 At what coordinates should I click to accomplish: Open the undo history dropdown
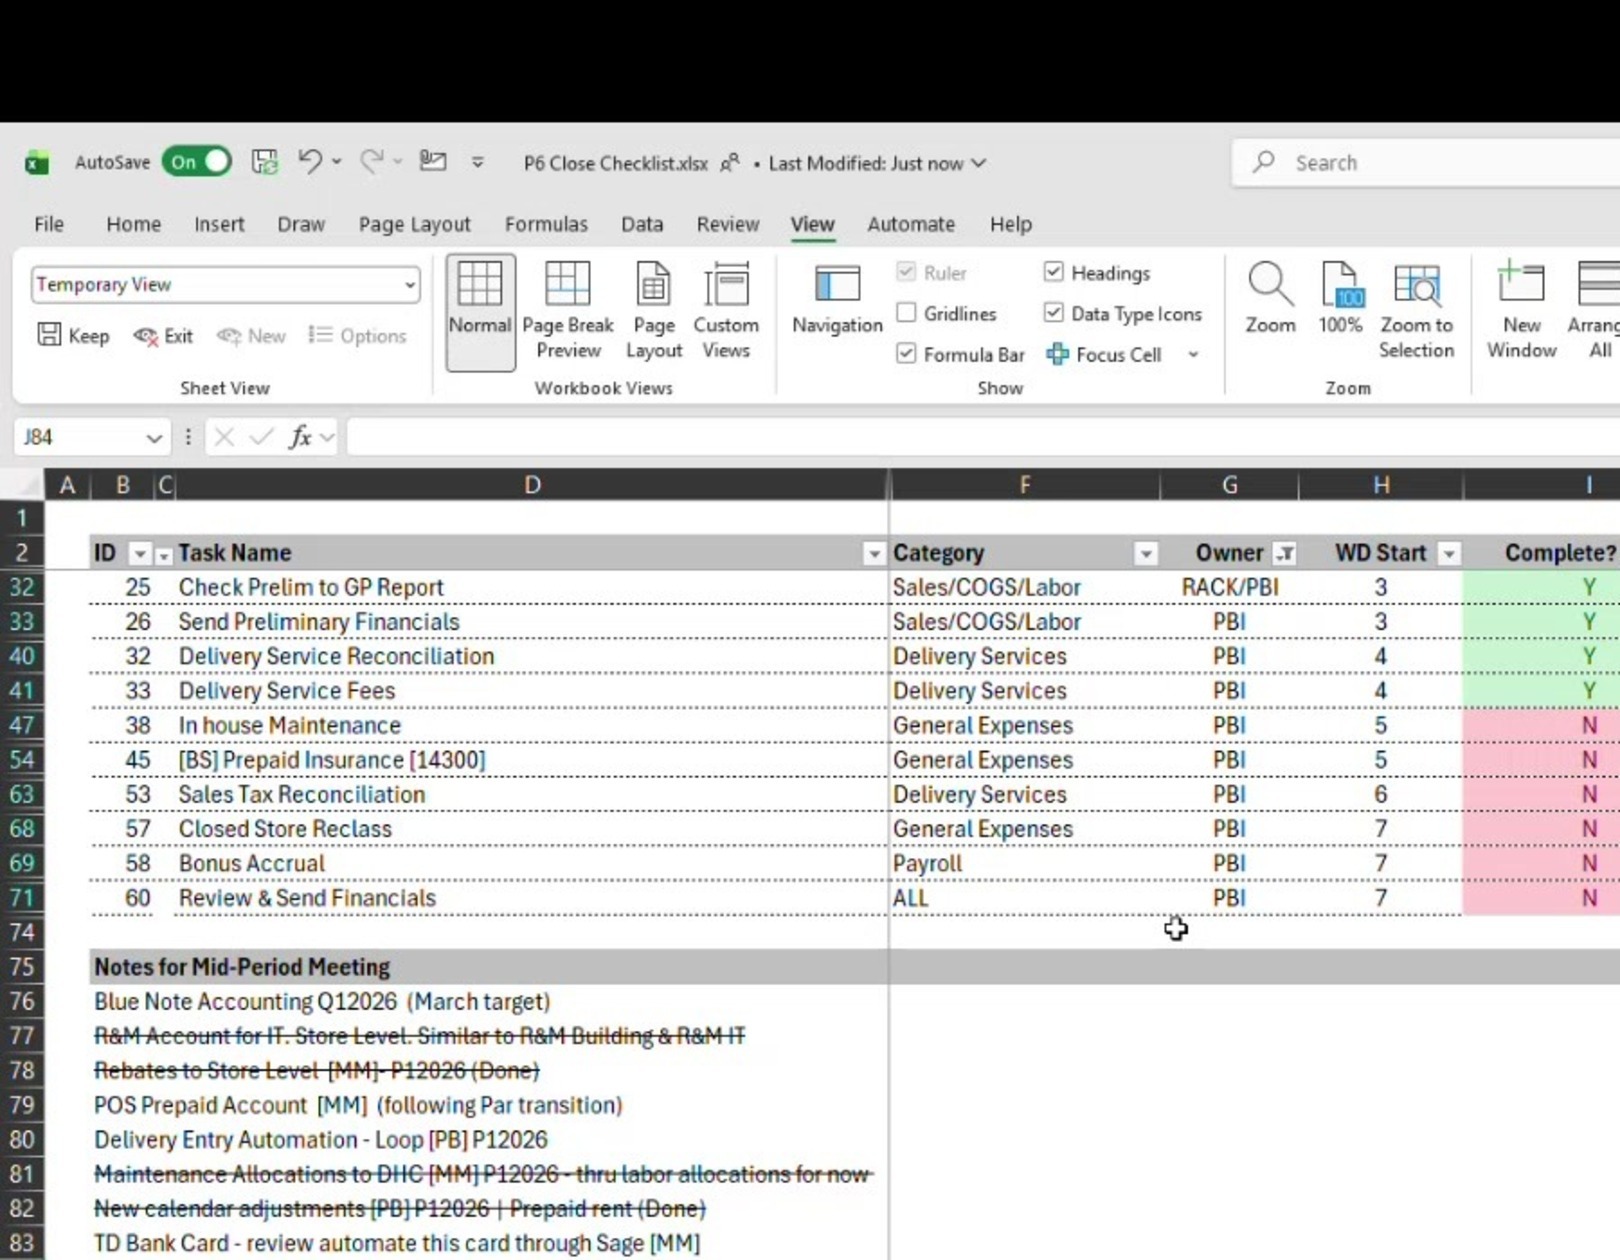point(337,162)
